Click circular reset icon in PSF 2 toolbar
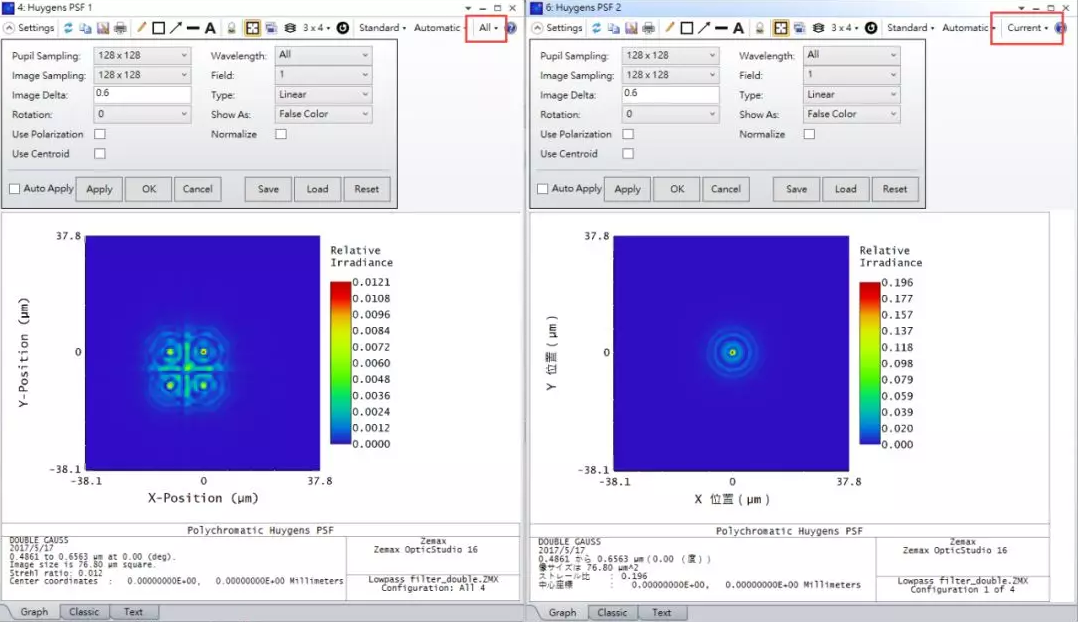Screen dimensions: 1078x622 pyautogui.click(x=870, y=28)
